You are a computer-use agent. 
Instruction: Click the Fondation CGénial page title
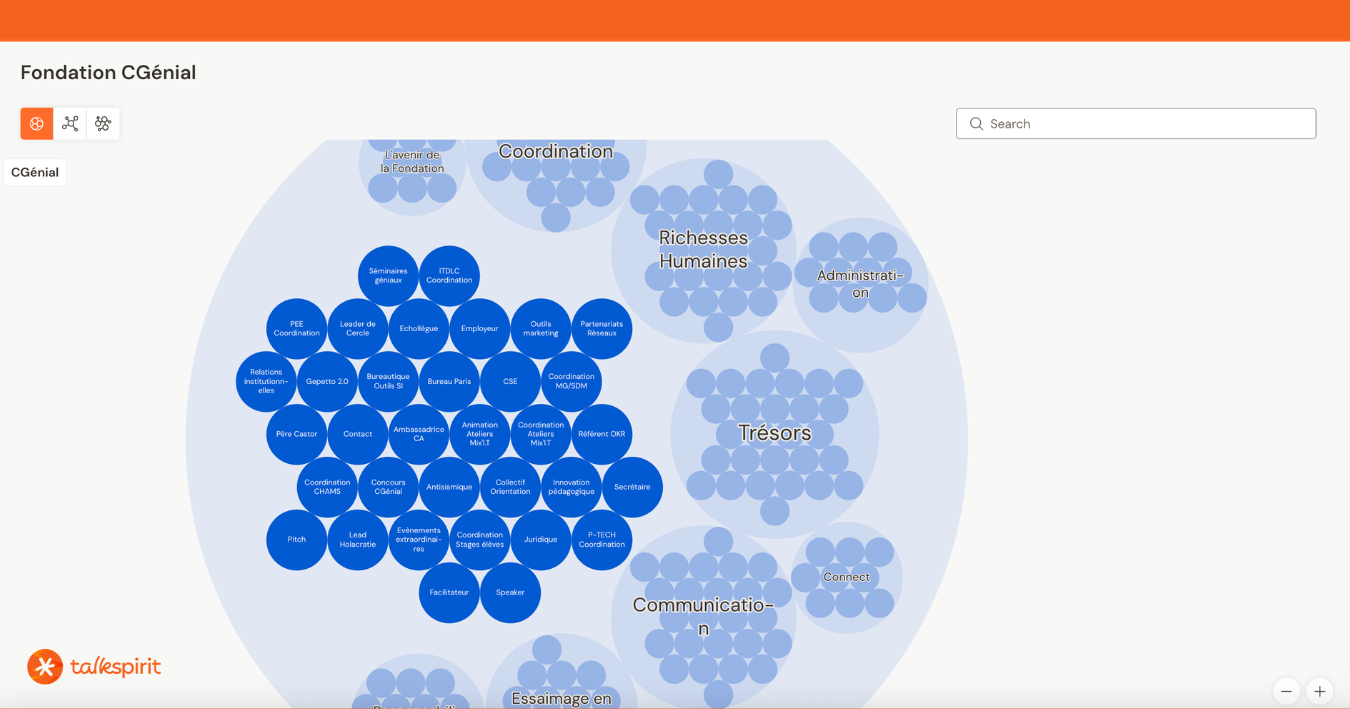pyautogui.click(x=108, y=72)
